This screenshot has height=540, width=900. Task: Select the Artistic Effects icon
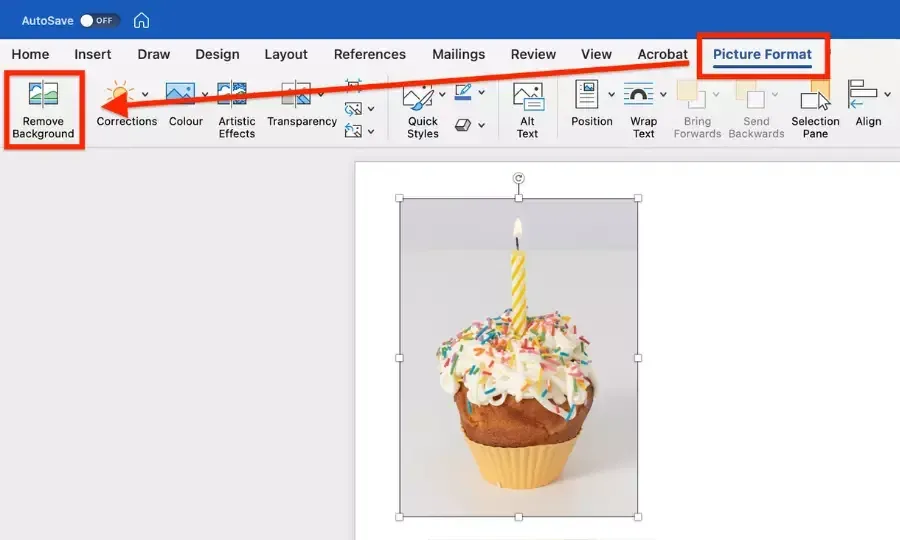click(232, 96)
